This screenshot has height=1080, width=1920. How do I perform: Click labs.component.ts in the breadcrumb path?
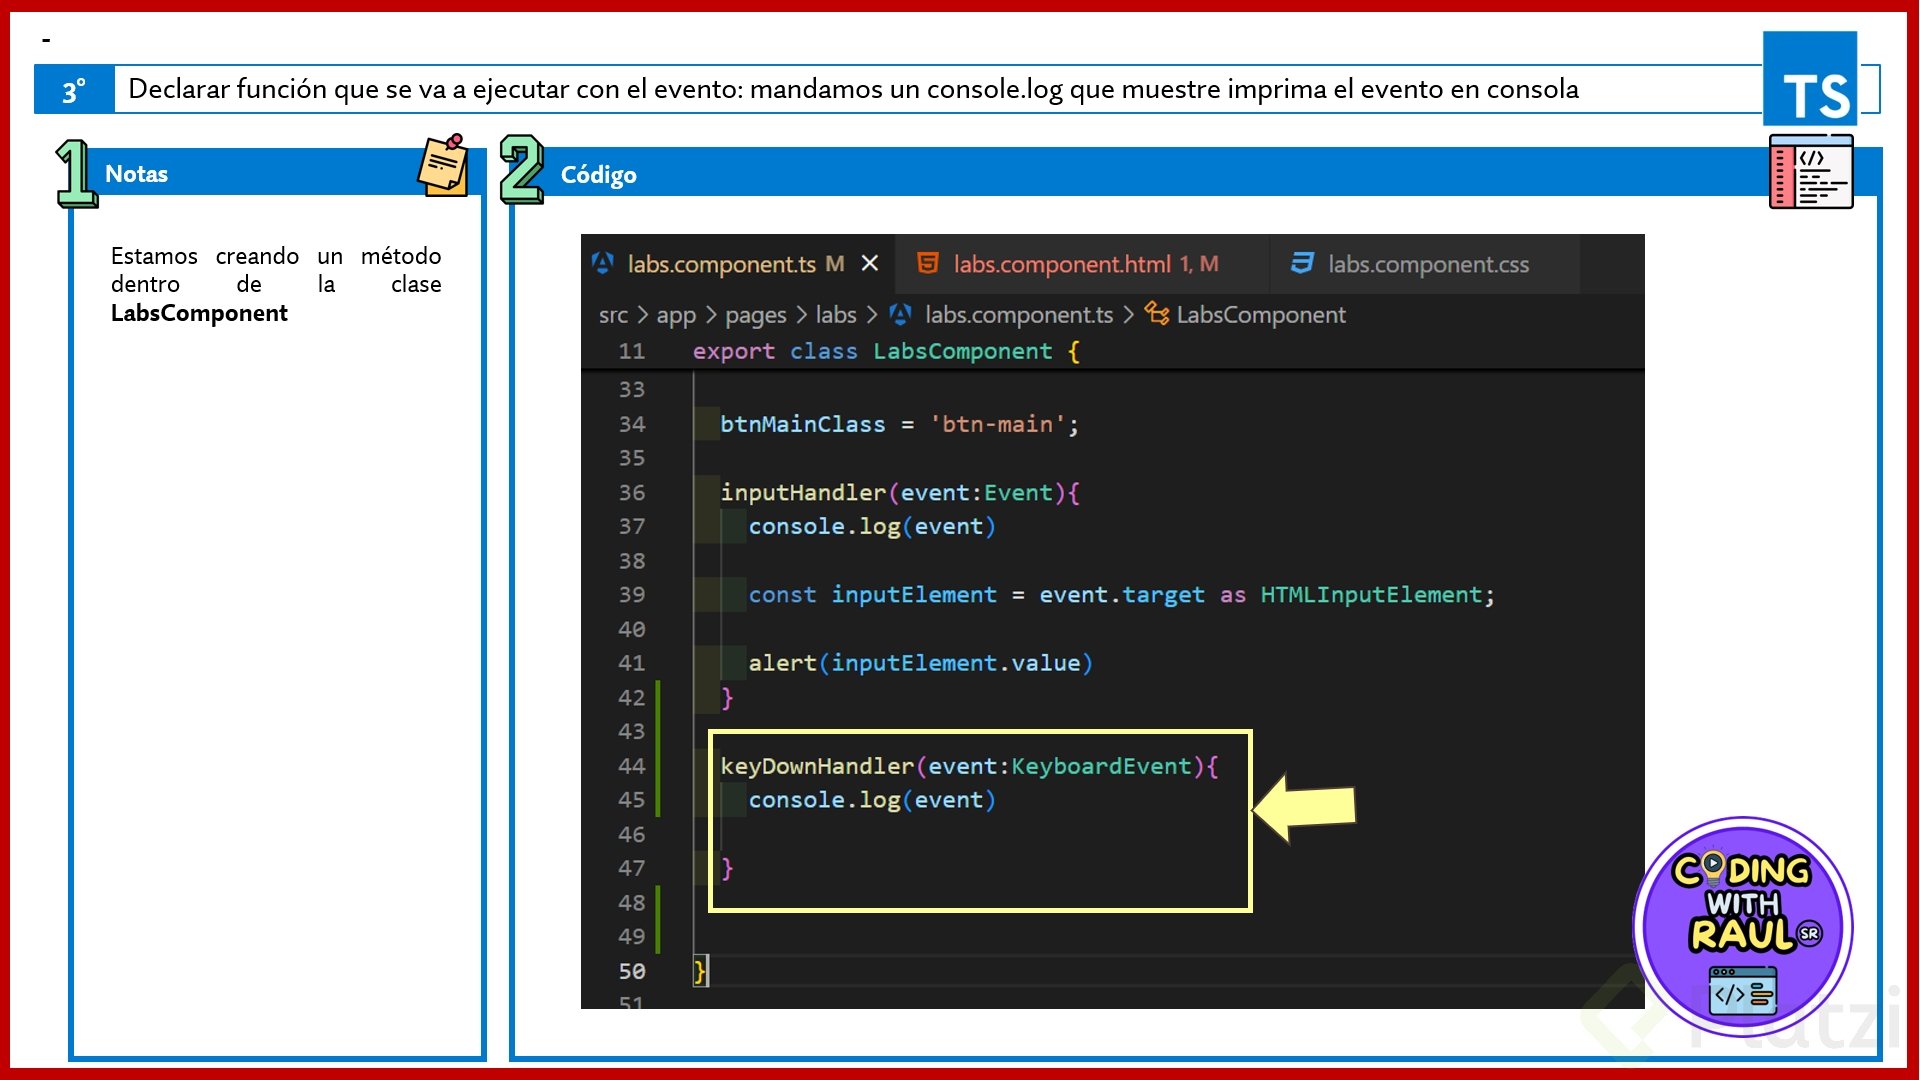click(x=1018, y=315)
